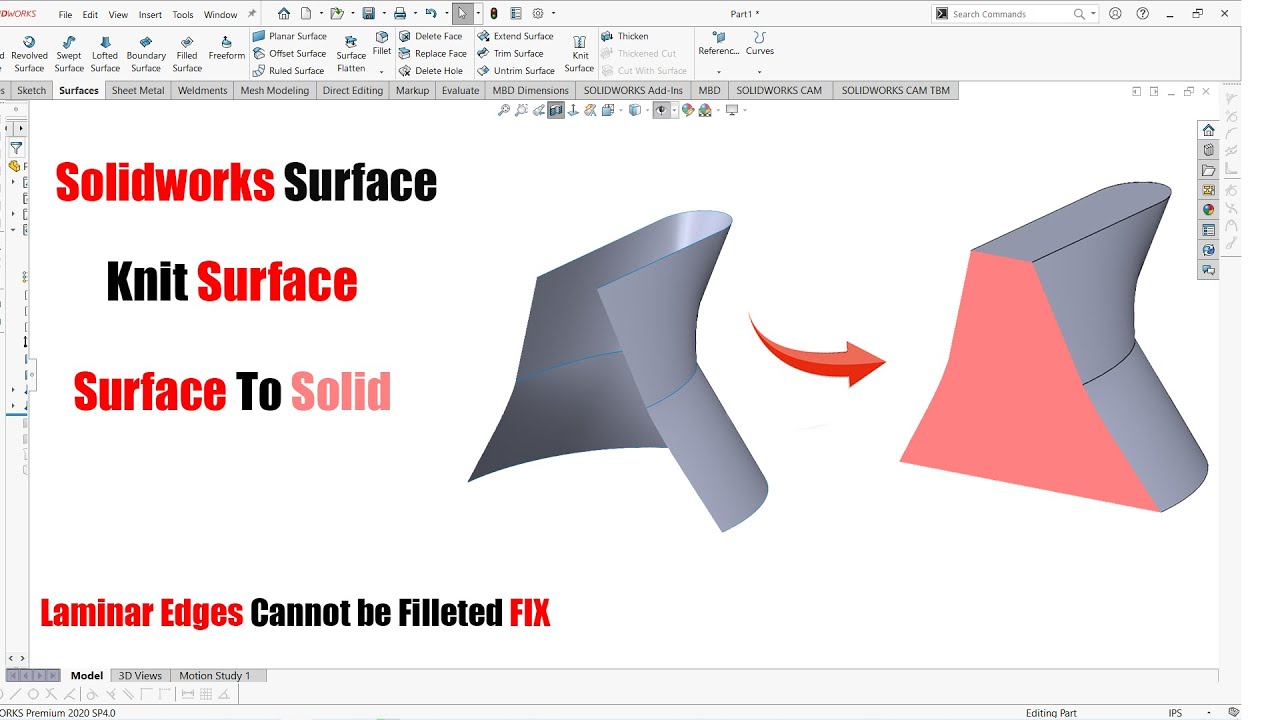Open the Design Library task pane tab
The width and height of the screenshot is (1280, 720).
pos(1208,150)
